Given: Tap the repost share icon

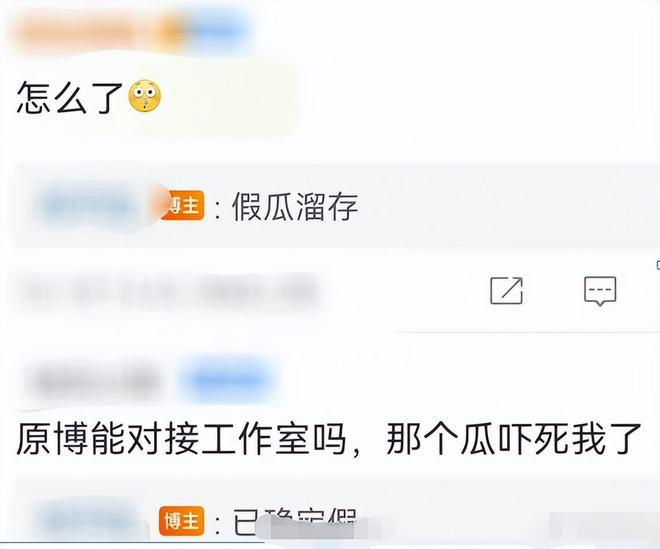Looking at the screenshot, I should click(x=507, y=290).
